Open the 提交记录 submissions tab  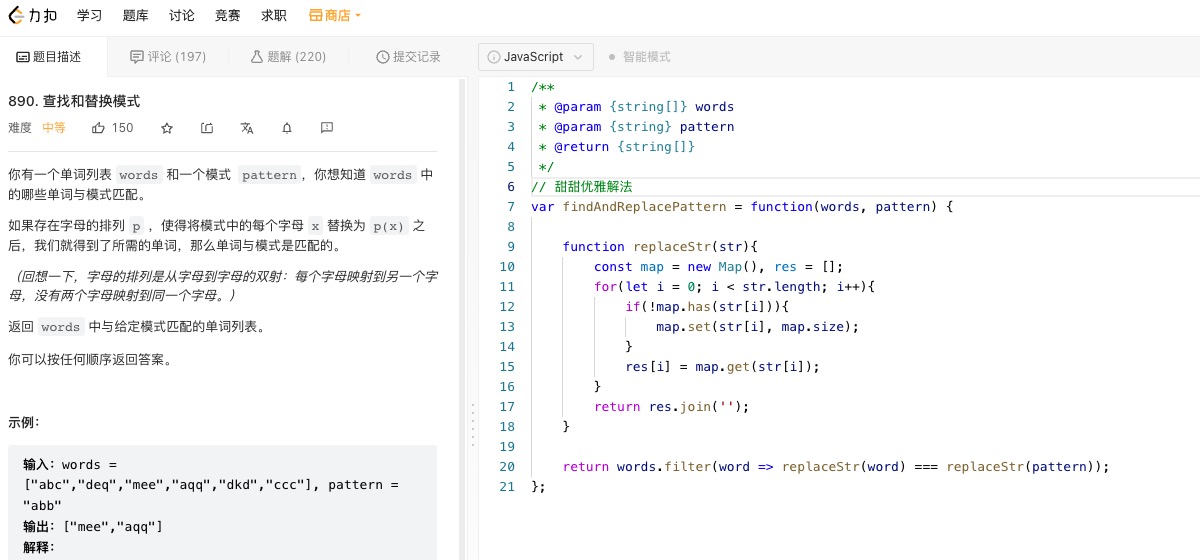[x=408, y=57]
